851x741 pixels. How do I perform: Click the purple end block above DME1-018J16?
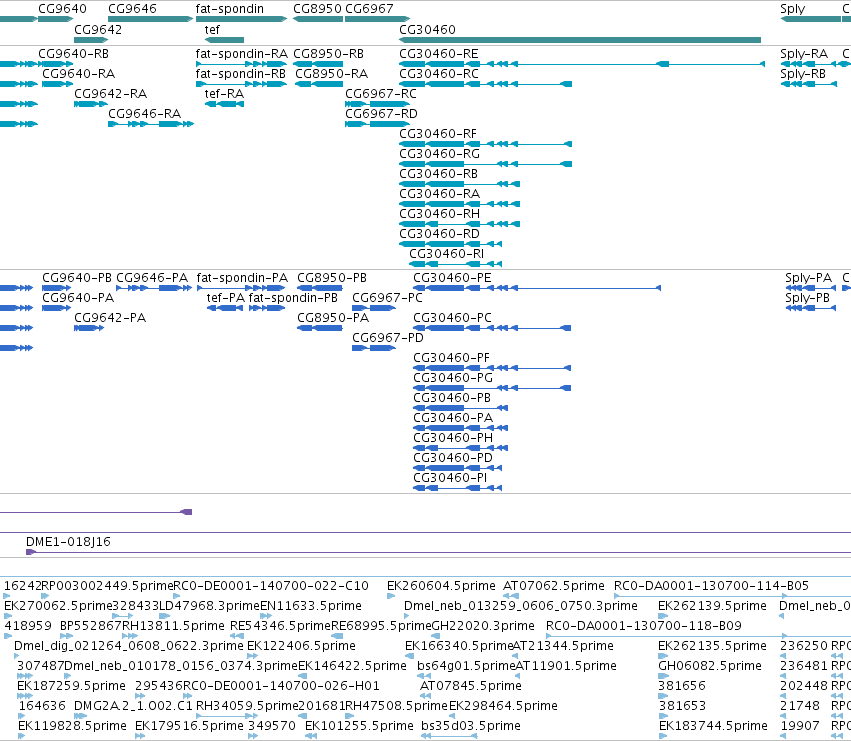(x=187, y=512)
